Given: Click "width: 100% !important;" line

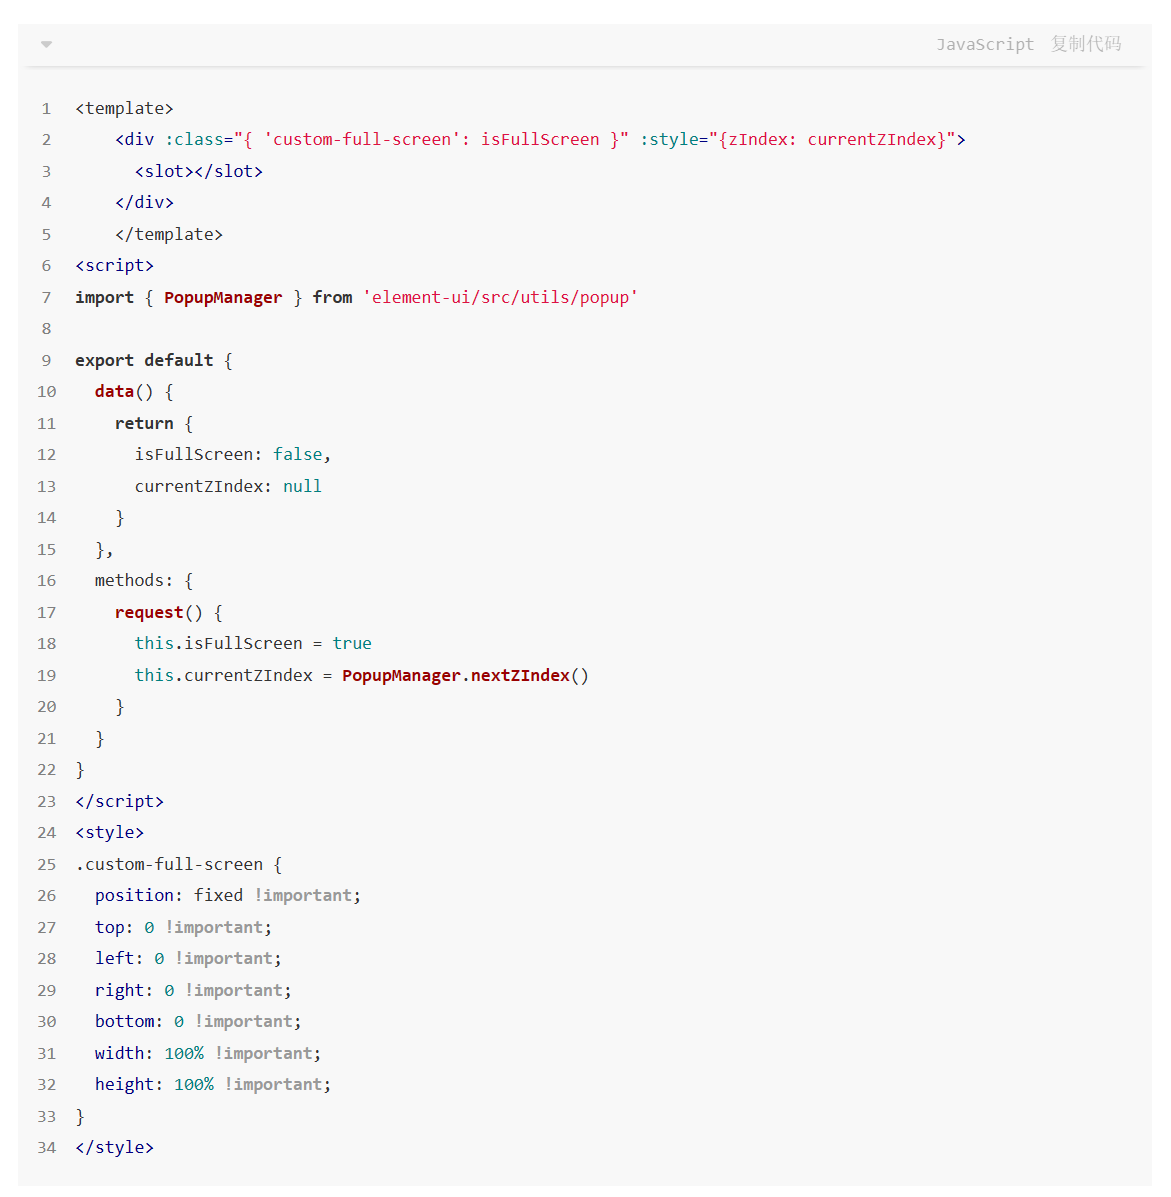Looking at the screenshot, I should pyautogui.click(x=208, y=1053).
